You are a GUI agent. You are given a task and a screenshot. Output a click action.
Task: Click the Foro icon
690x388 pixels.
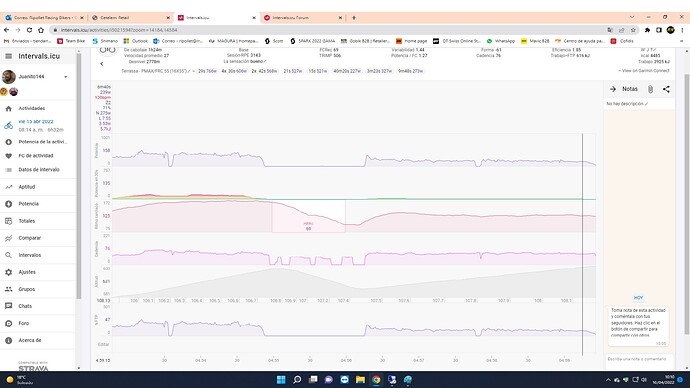(x=8, y=323)
